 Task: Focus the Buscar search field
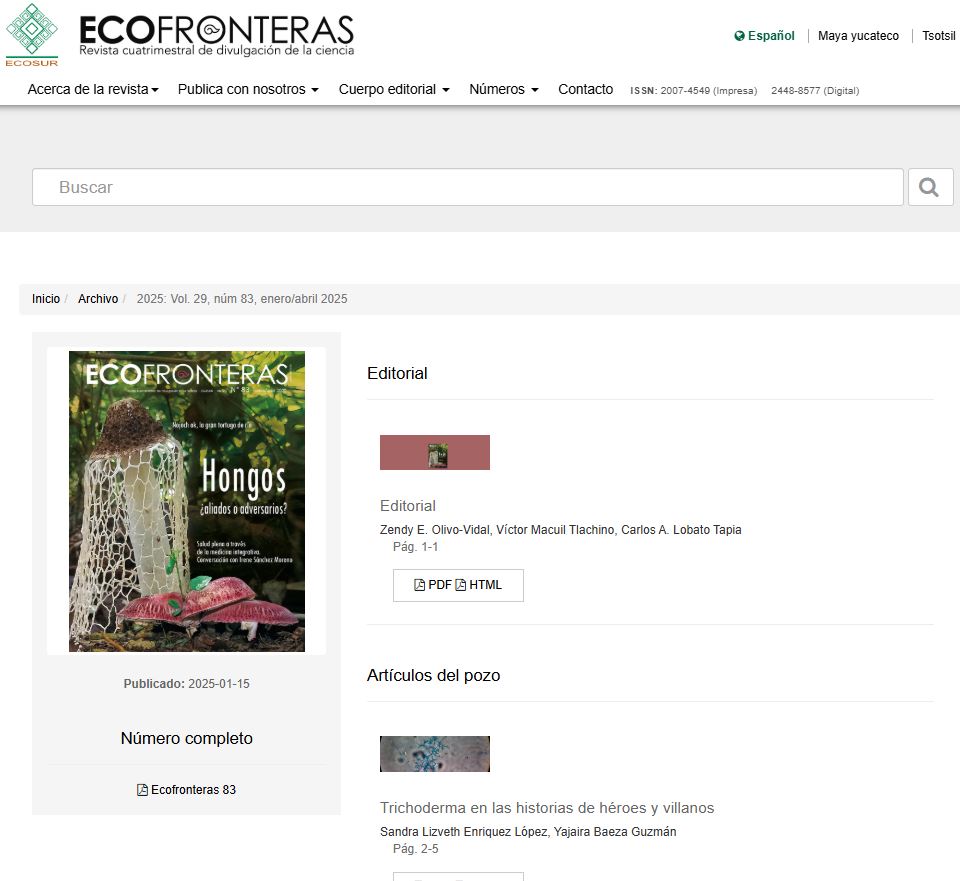pos(468,187)
